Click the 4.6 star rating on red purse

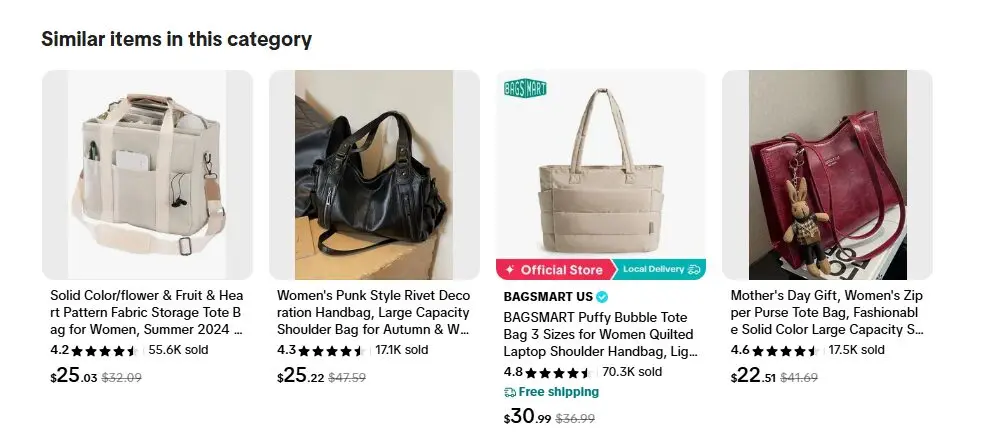[x=786, y=351]
